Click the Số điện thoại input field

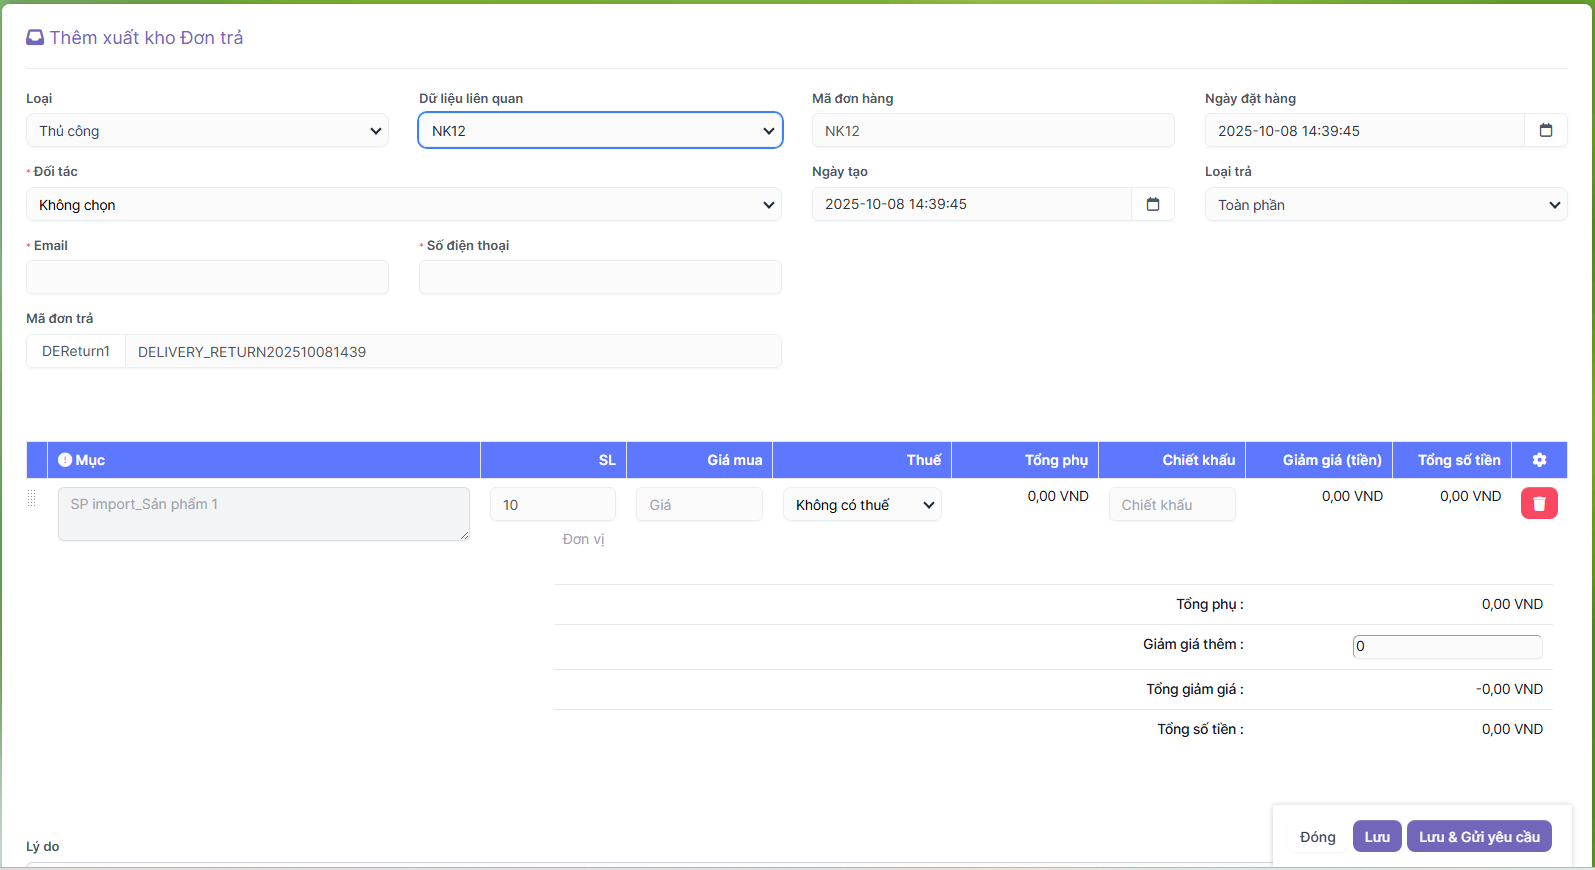tap(600, 278)
